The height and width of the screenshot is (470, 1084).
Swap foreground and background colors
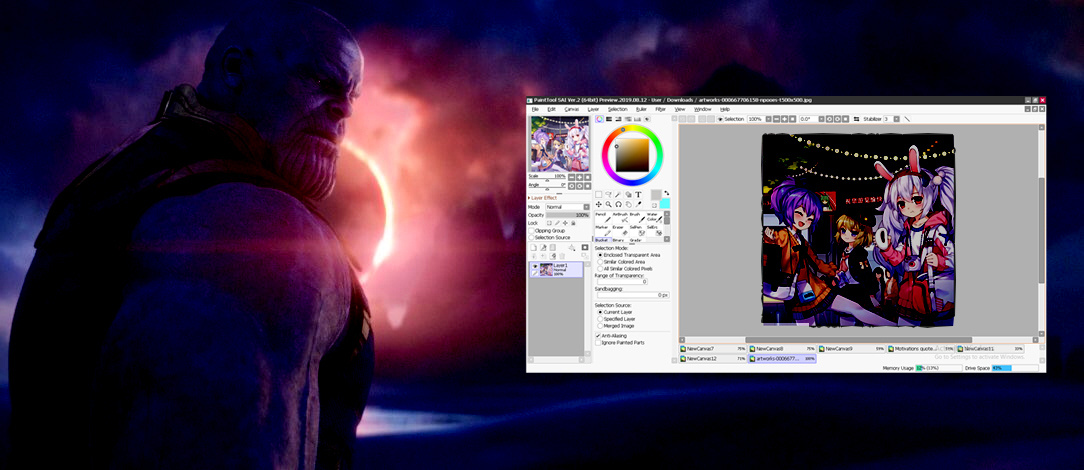point(666,193)
